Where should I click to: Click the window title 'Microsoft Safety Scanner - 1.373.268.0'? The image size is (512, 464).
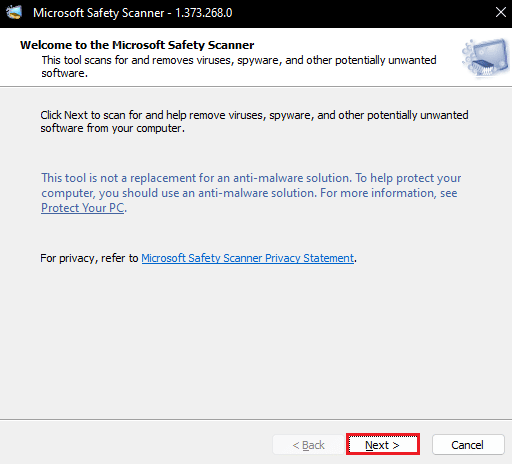[x=133, y=13]
